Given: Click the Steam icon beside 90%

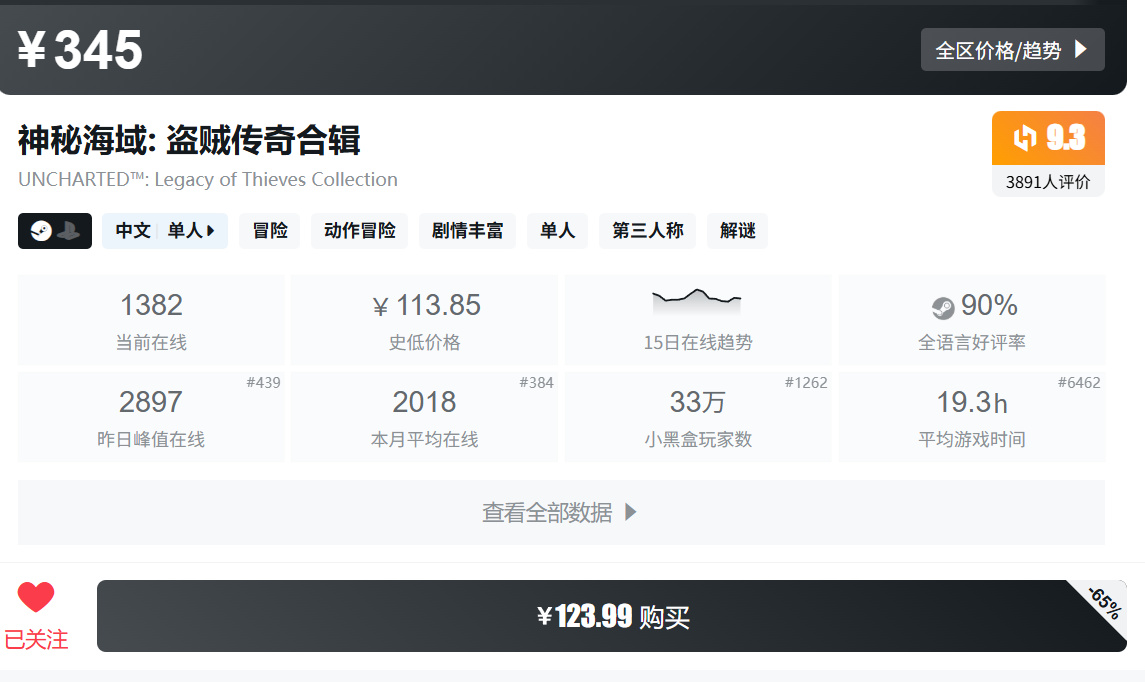Looking at the screenshot, I should 943,307.
